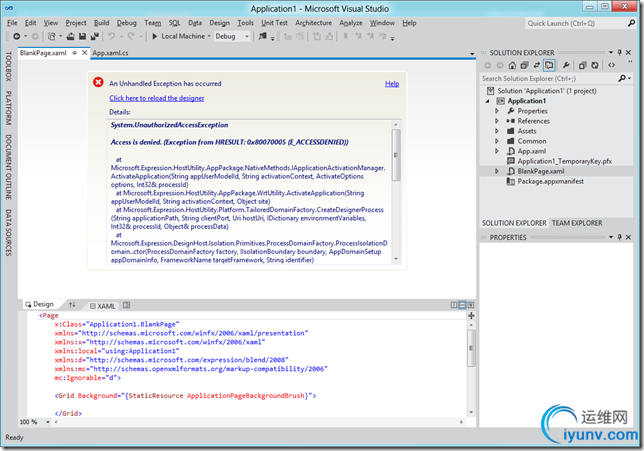The height and width of the screenshot is (451, 644).
Task: Click XAML editor vertical scrollbar thumb
Action: pos(471,348)
